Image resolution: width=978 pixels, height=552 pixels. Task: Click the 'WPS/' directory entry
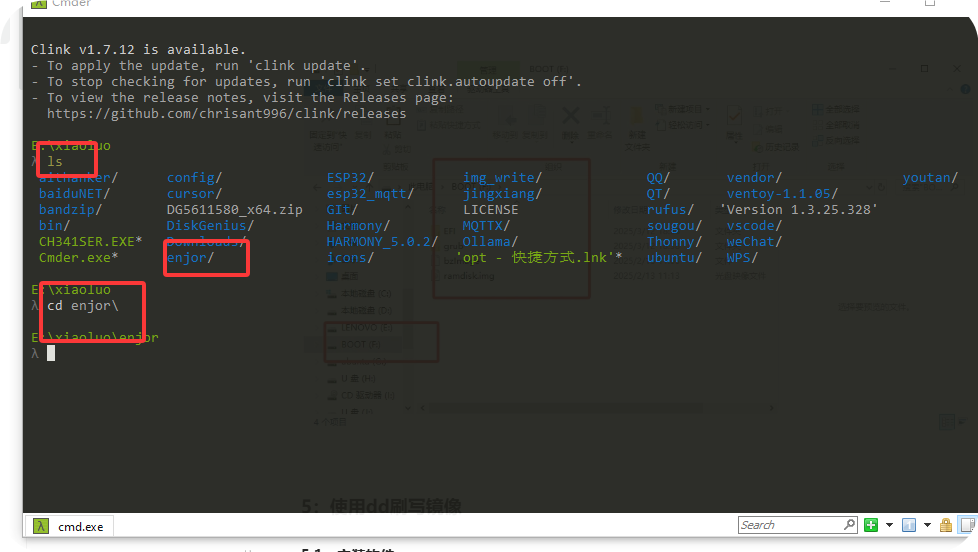click(x=742, y=258)
